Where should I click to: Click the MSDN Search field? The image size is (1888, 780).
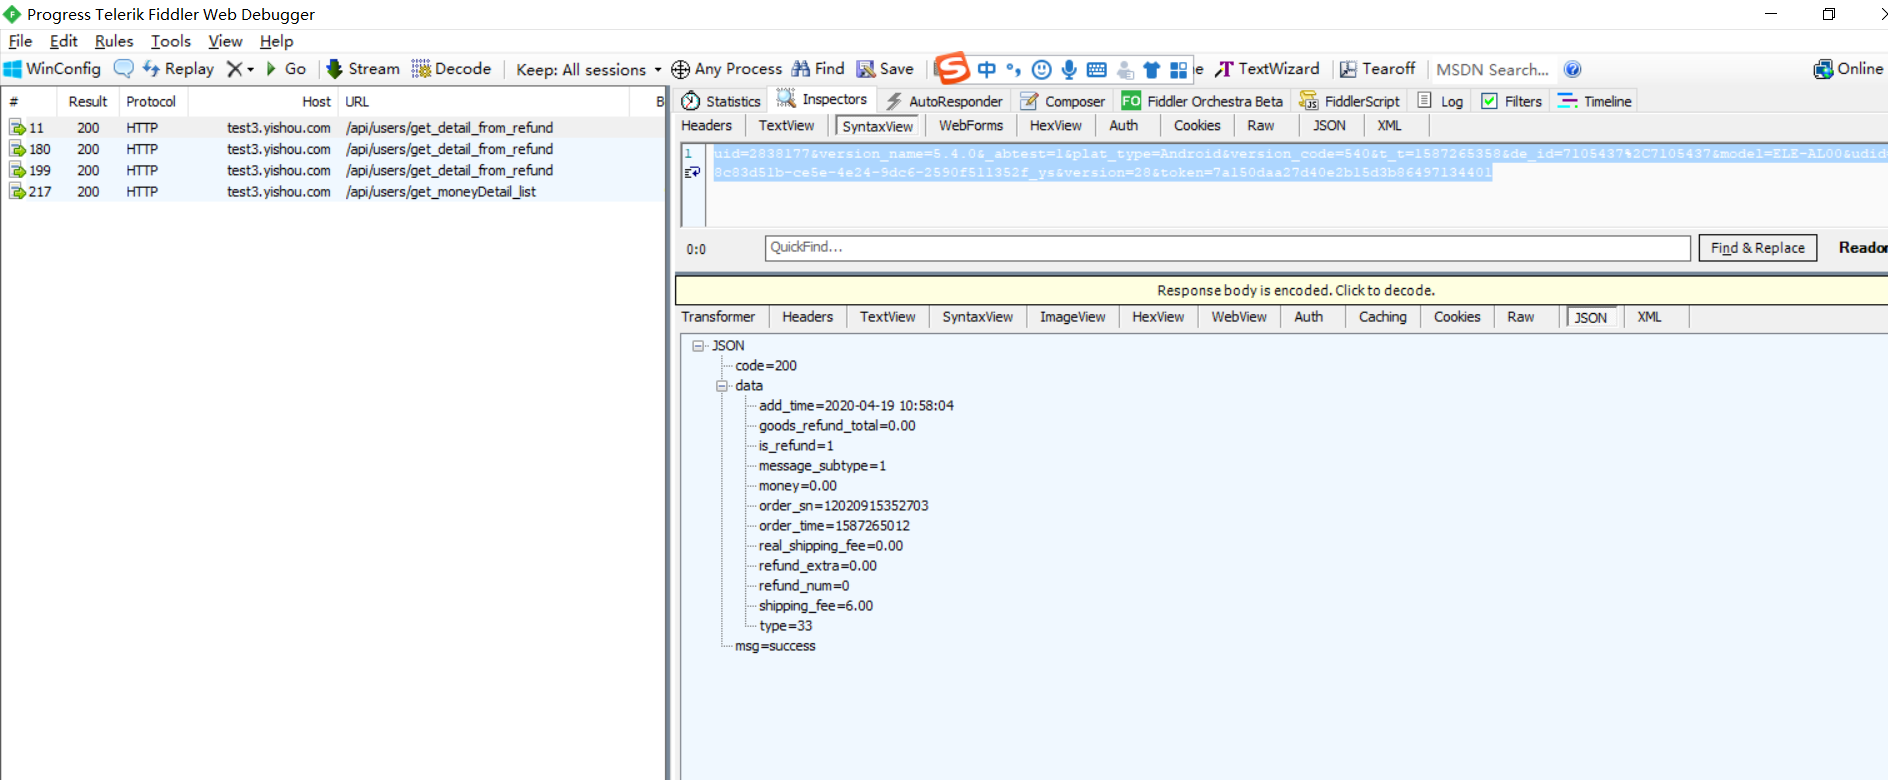click(1493, 69)
